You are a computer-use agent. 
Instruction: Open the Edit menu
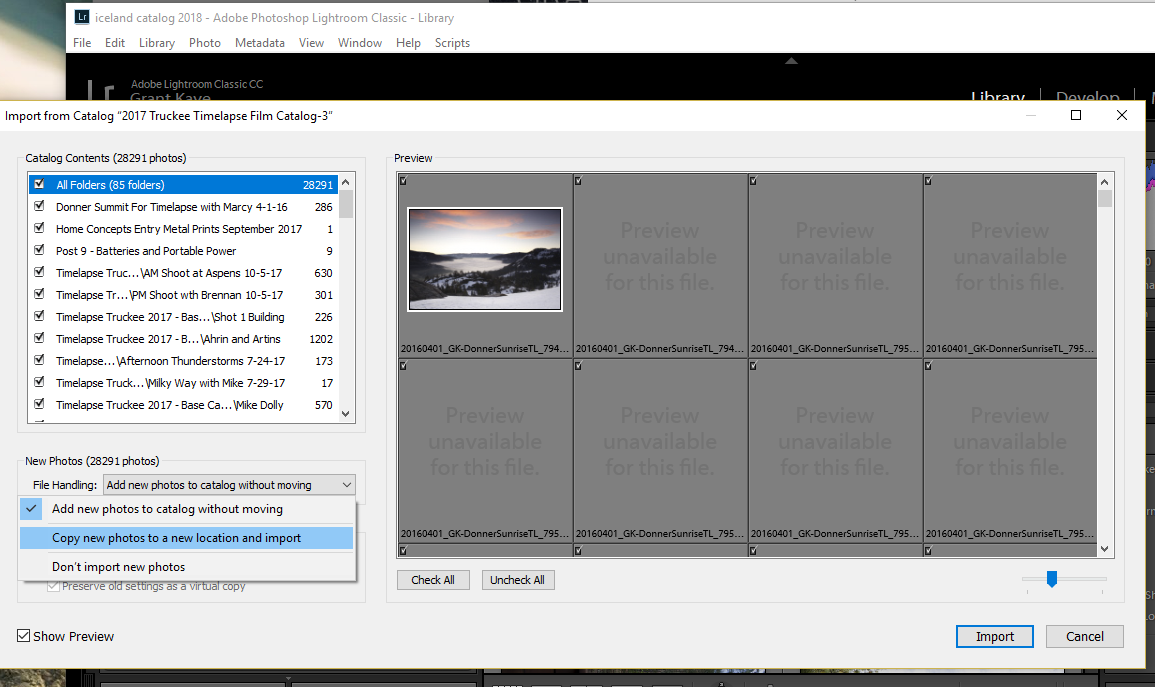click(x=115, y=43)
